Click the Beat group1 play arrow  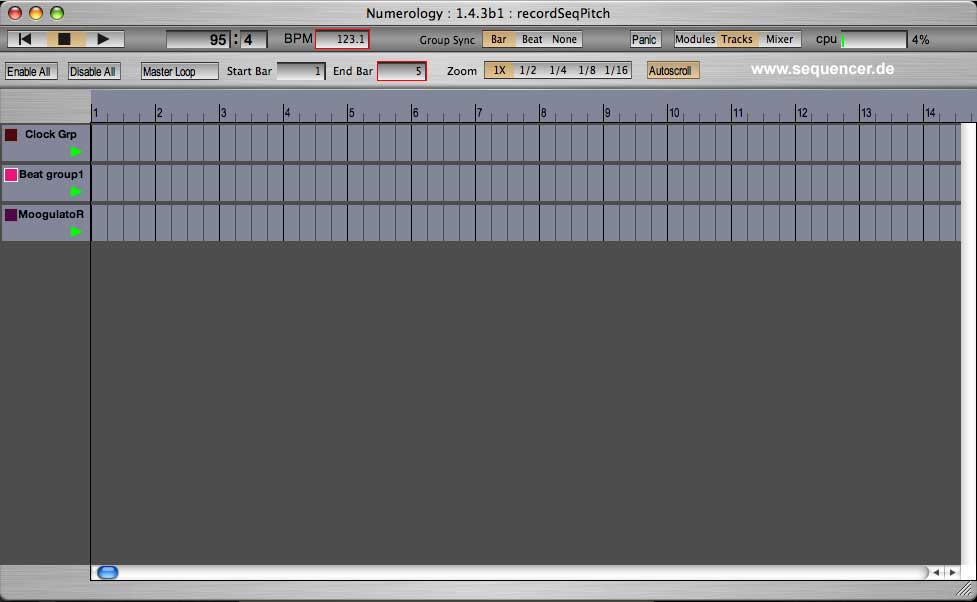(76, 191)
